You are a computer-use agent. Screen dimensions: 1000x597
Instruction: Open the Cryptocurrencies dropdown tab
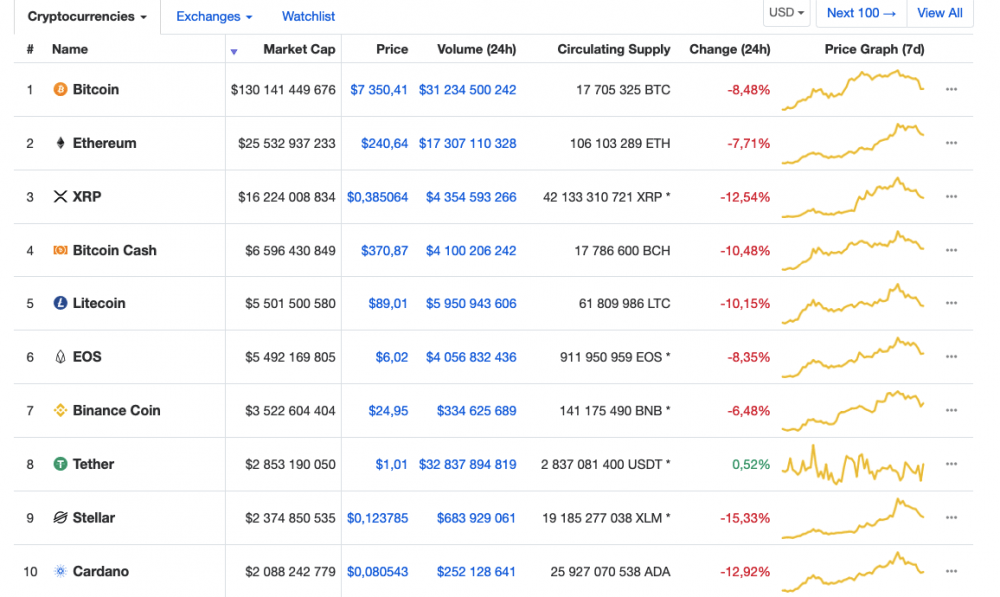point(87,17)
